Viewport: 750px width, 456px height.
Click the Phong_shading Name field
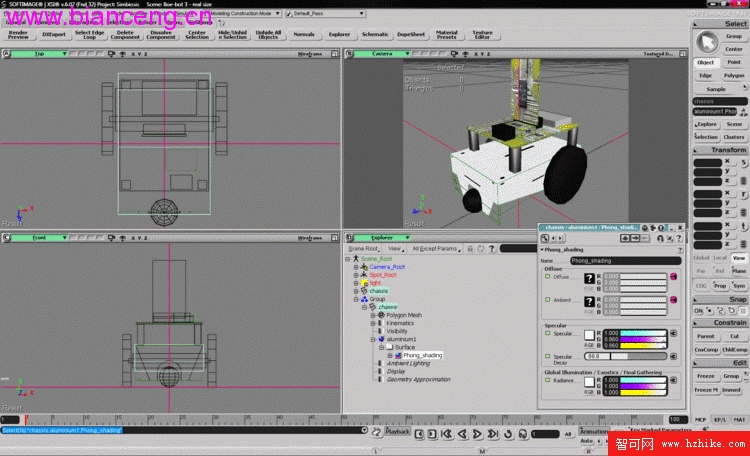[625, 261]
